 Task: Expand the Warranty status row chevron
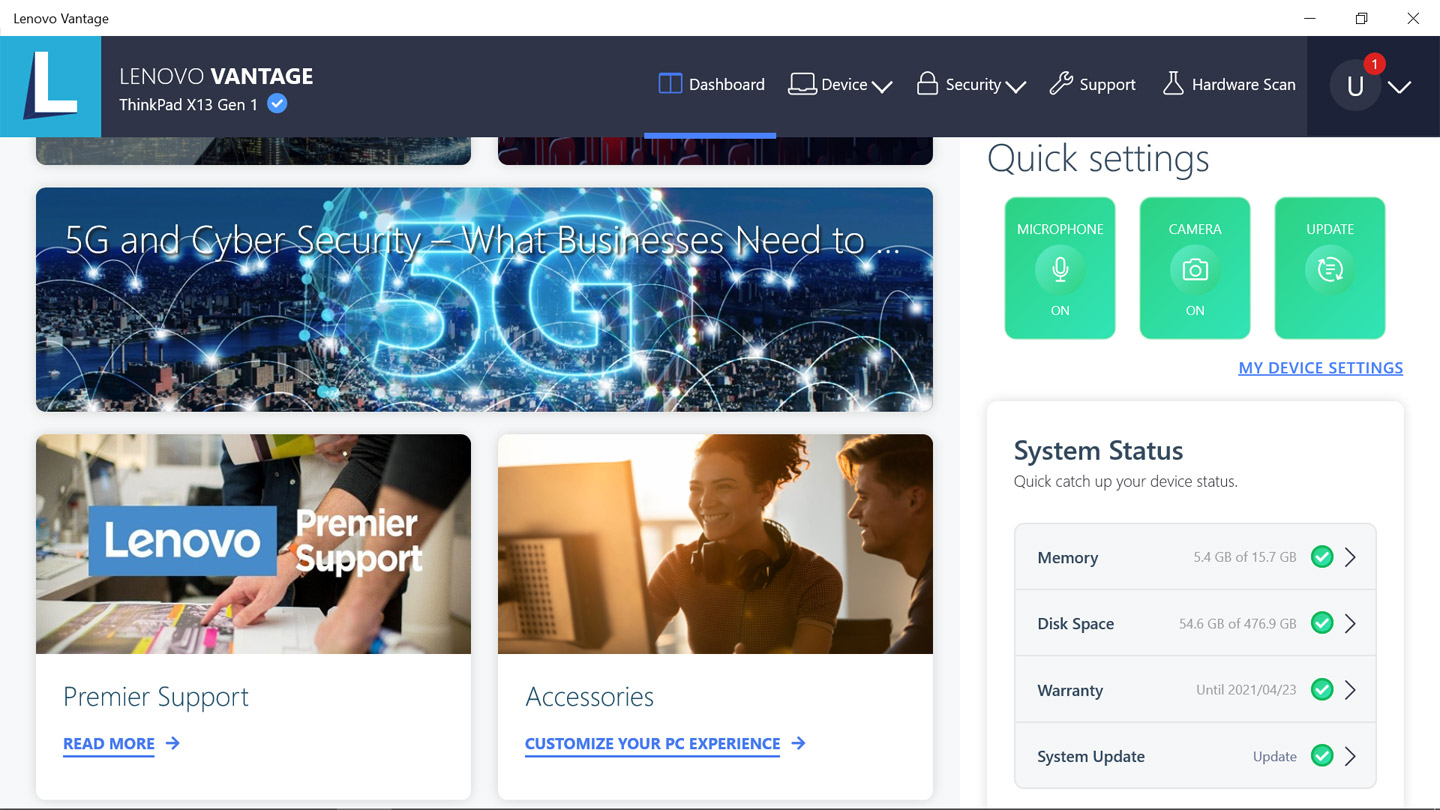pos(1350,689)
